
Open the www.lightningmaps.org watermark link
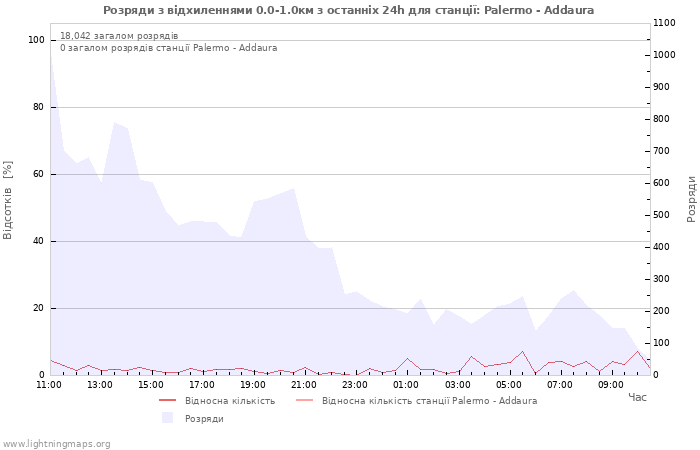(56, 444)
